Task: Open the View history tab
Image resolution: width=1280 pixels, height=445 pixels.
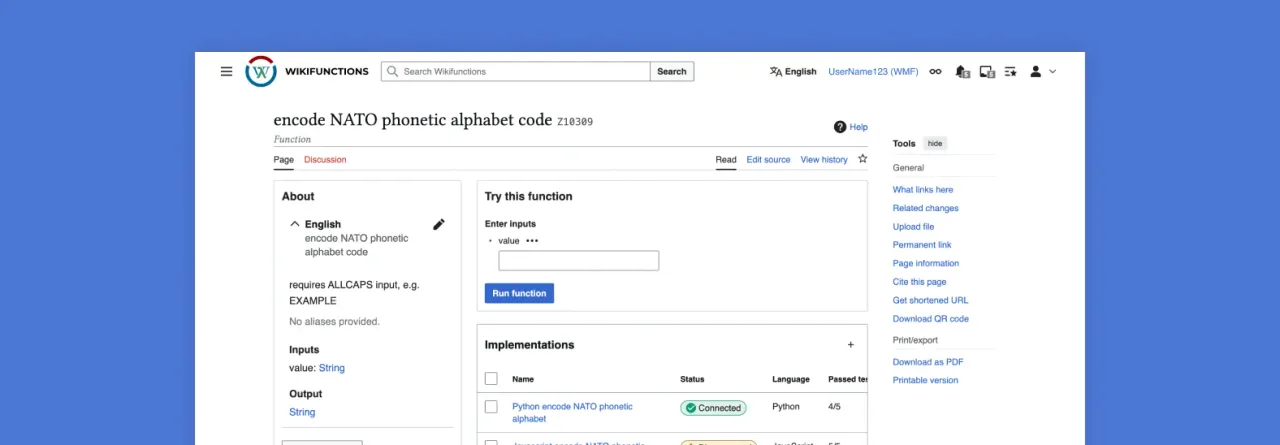Action: click(824, 160)
